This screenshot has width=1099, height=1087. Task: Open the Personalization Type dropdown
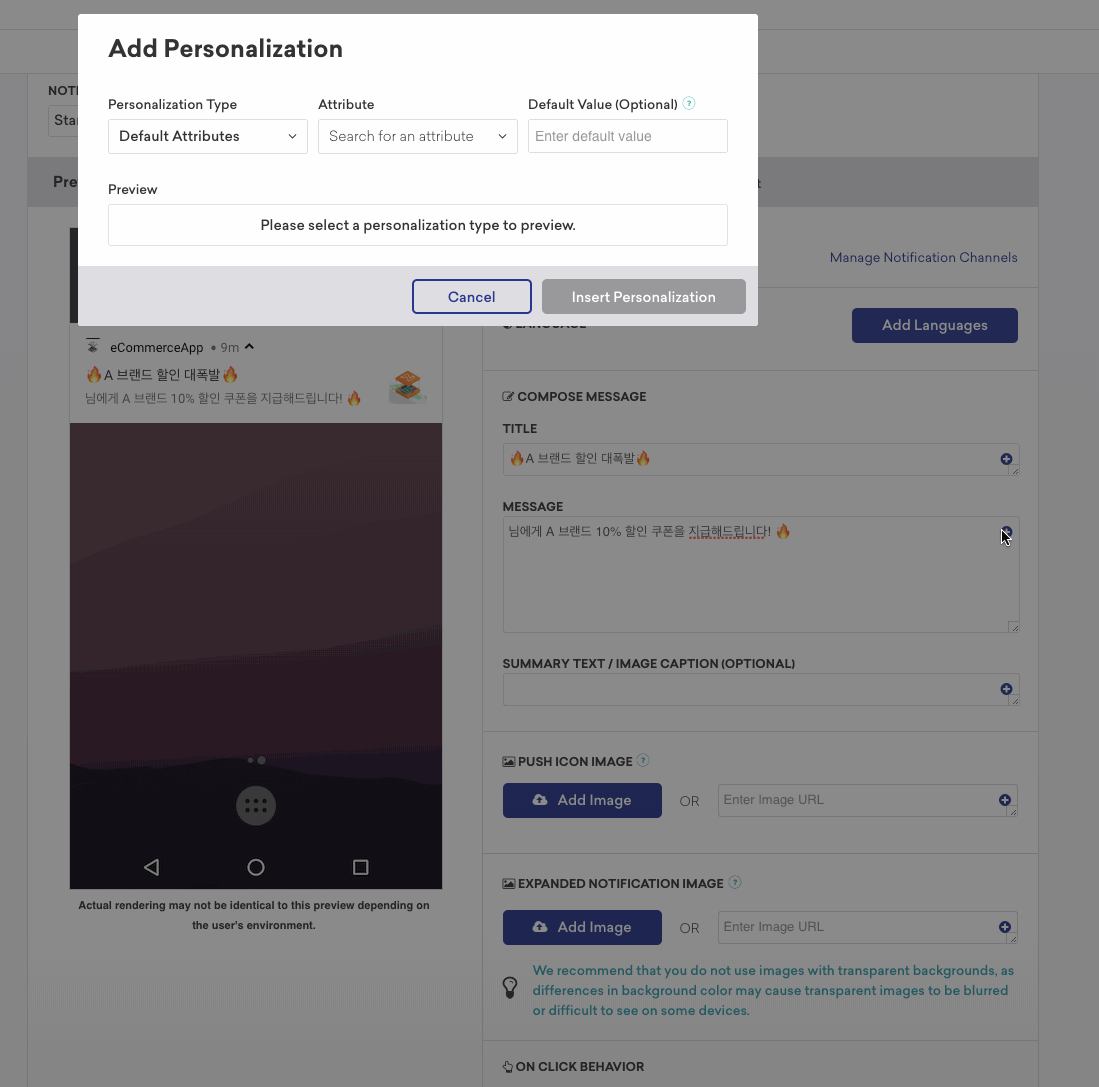[x=207, y=136]
